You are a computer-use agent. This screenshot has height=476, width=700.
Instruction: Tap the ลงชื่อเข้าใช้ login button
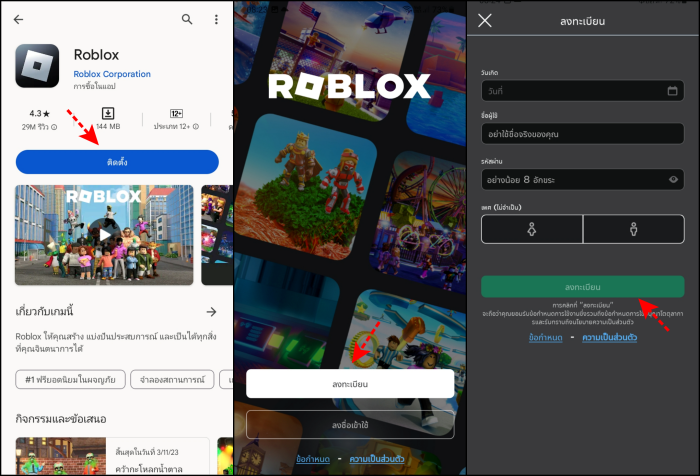click(350, 425)
